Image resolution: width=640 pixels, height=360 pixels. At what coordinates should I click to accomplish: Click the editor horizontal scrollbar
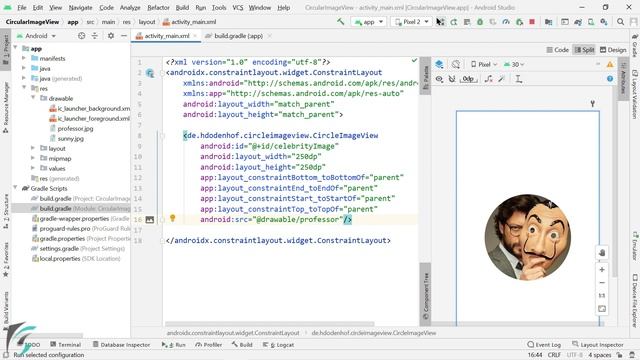pos(269,324)
